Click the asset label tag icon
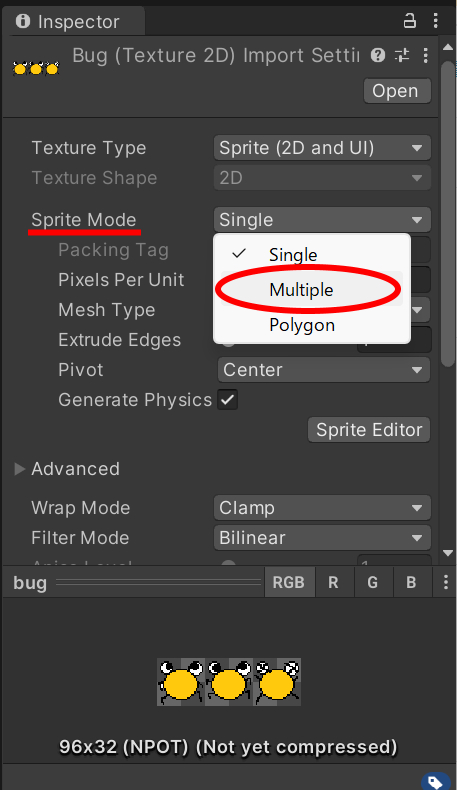 point(435,781)
